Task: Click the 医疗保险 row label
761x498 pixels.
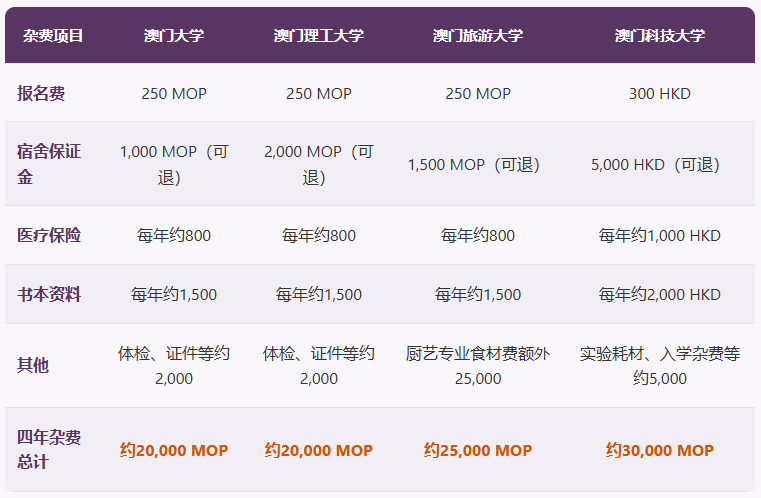Action: click(49, 236)
